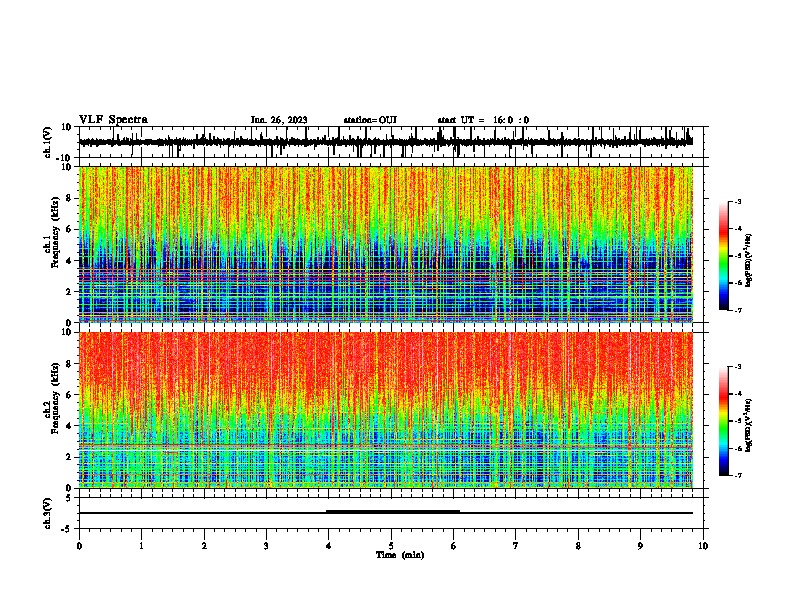
Task: Click the ch.3(V) axis label
Action: 48,513
